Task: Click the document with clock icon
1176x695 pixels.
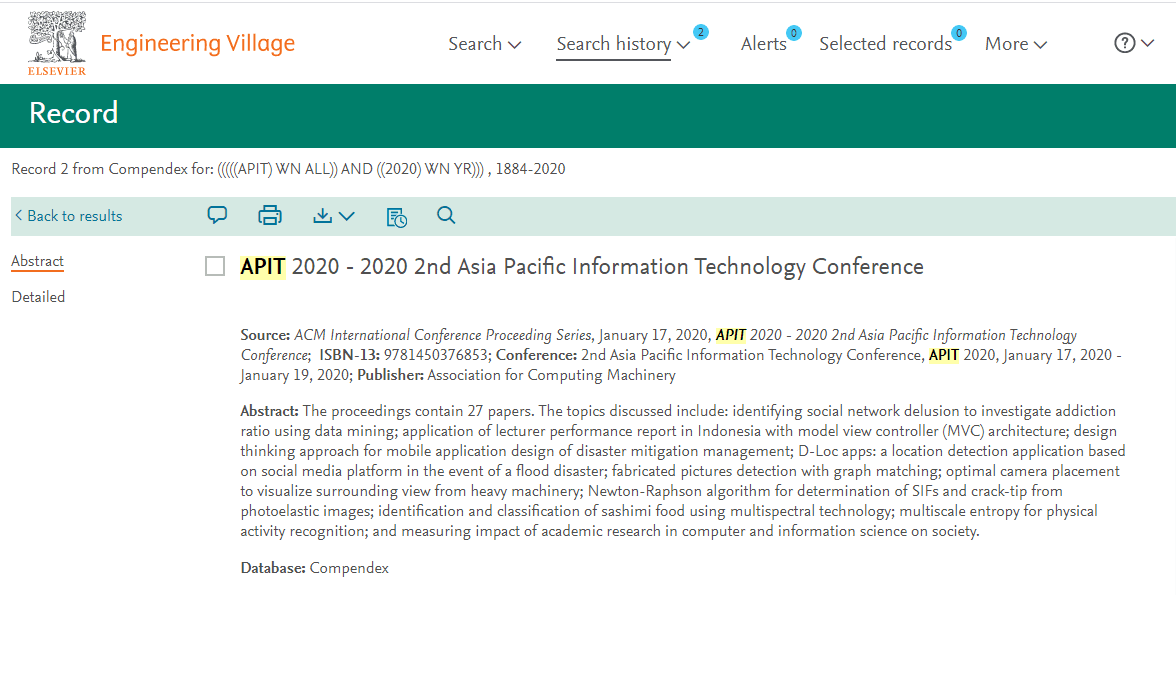Action: tap(396, 216)
